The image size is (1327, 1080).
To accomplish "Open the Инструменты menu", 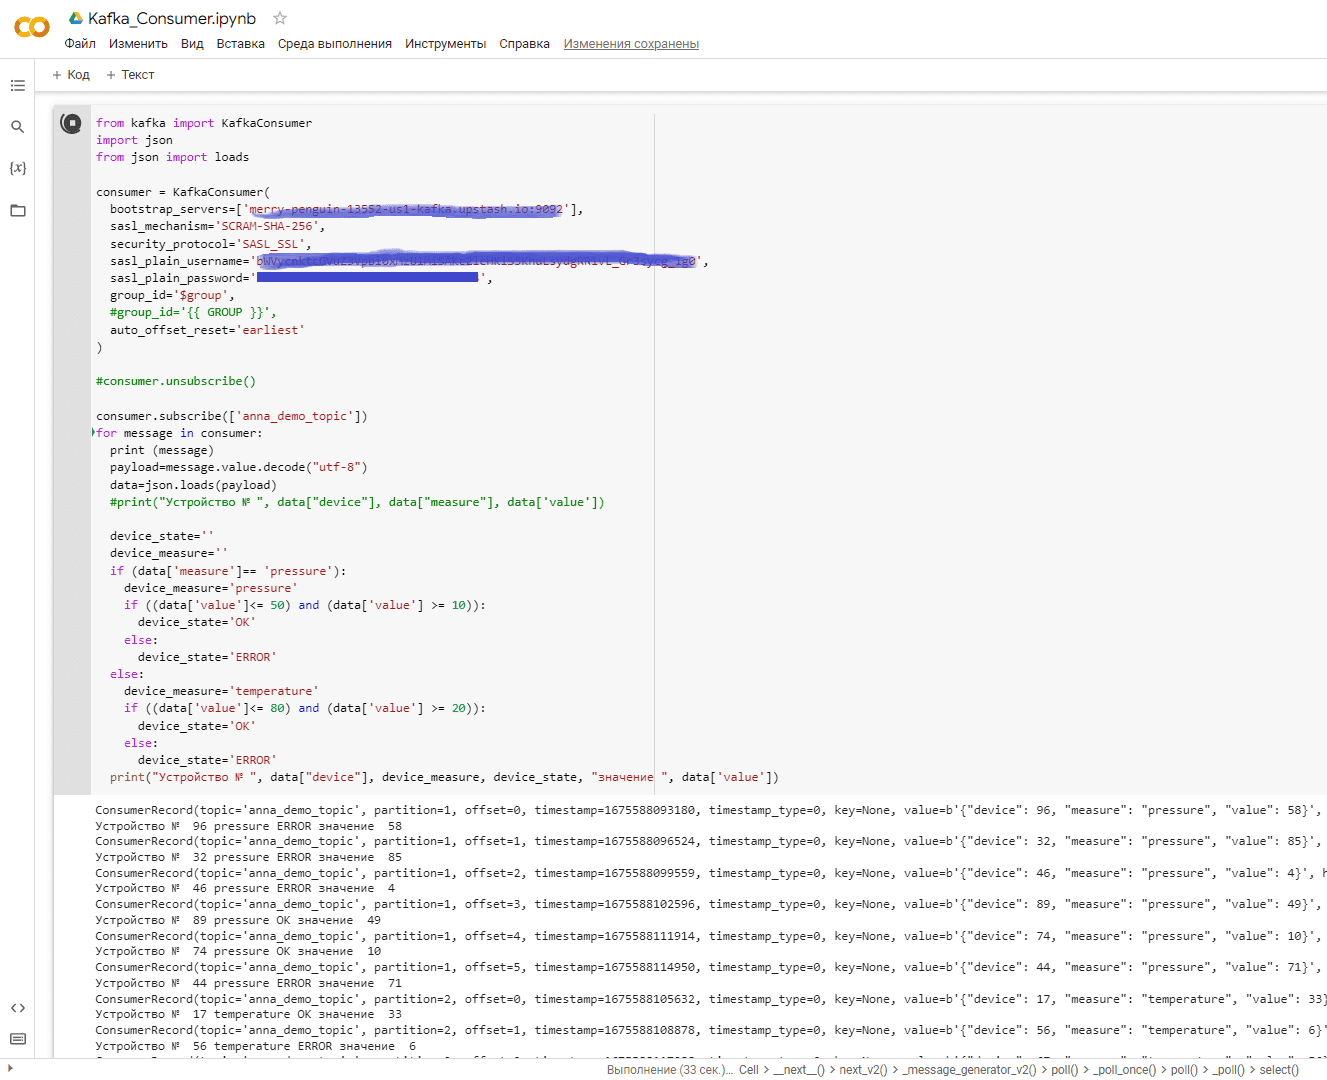I will click(445, 44).
